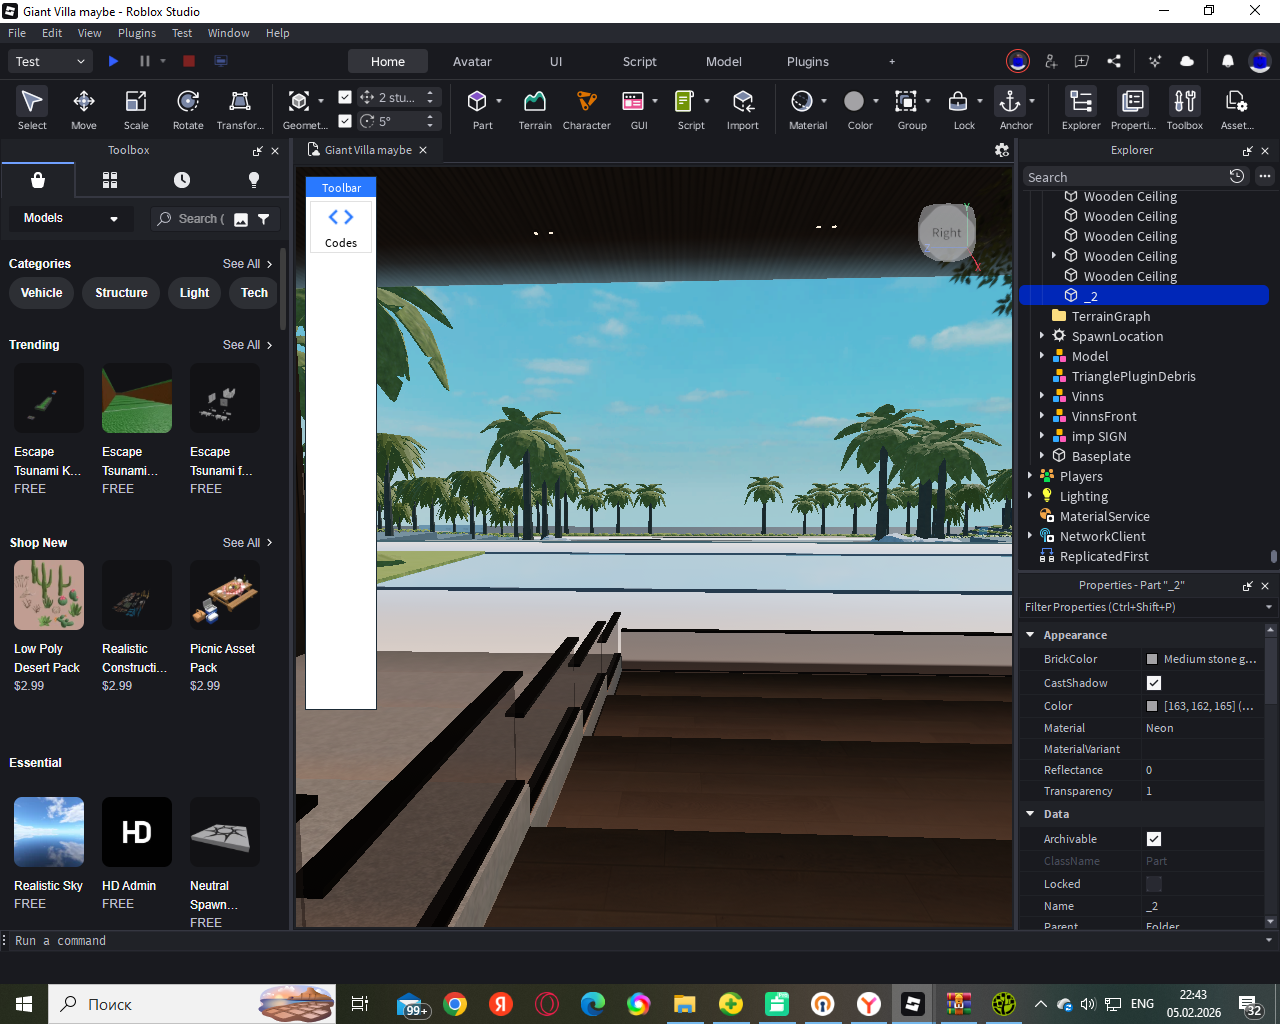This screenshot has width=1280, height=1024.
Task: Collapse the Appearance properties section
Action: point(1030,635)
